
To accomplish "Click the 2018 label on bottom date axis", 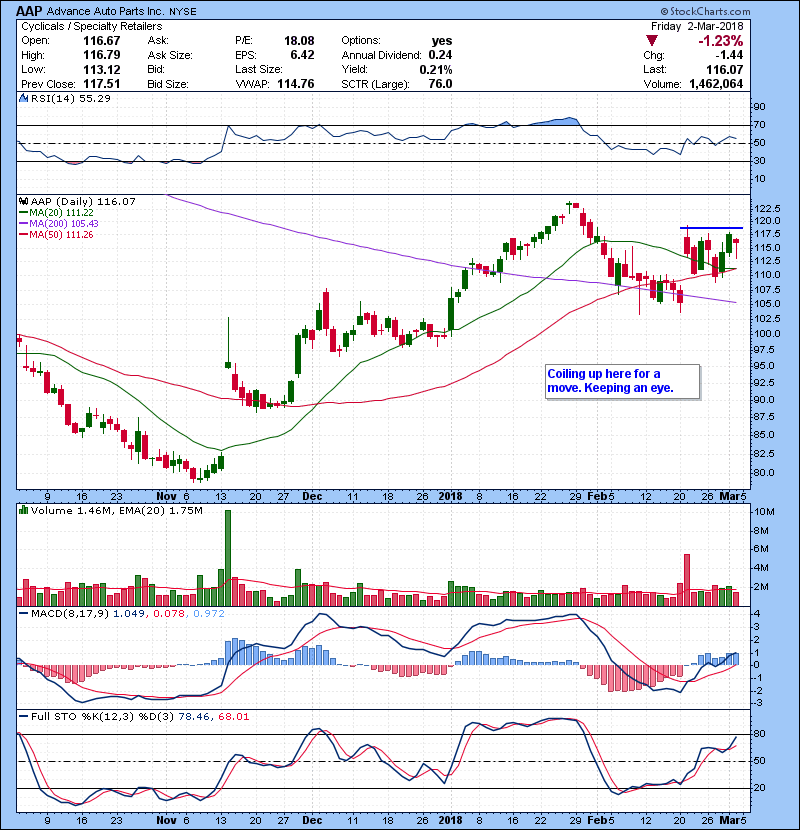I will pos(450,820).
